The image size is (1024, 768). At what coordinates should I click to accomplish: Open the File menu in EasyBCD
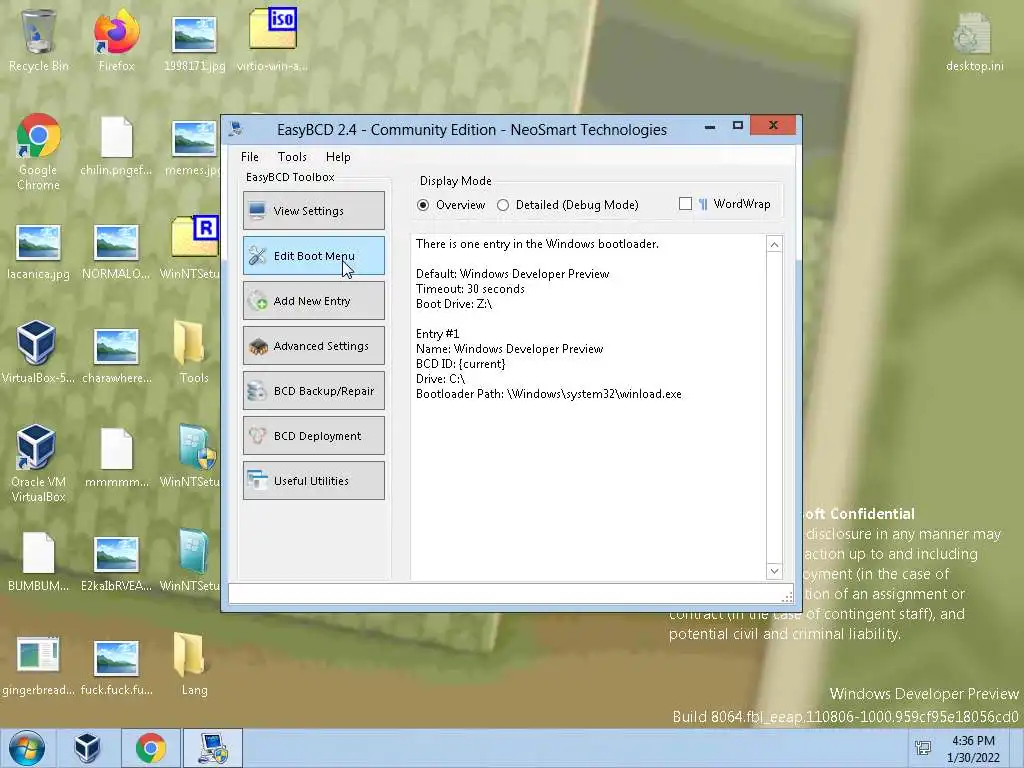point(249,157)
